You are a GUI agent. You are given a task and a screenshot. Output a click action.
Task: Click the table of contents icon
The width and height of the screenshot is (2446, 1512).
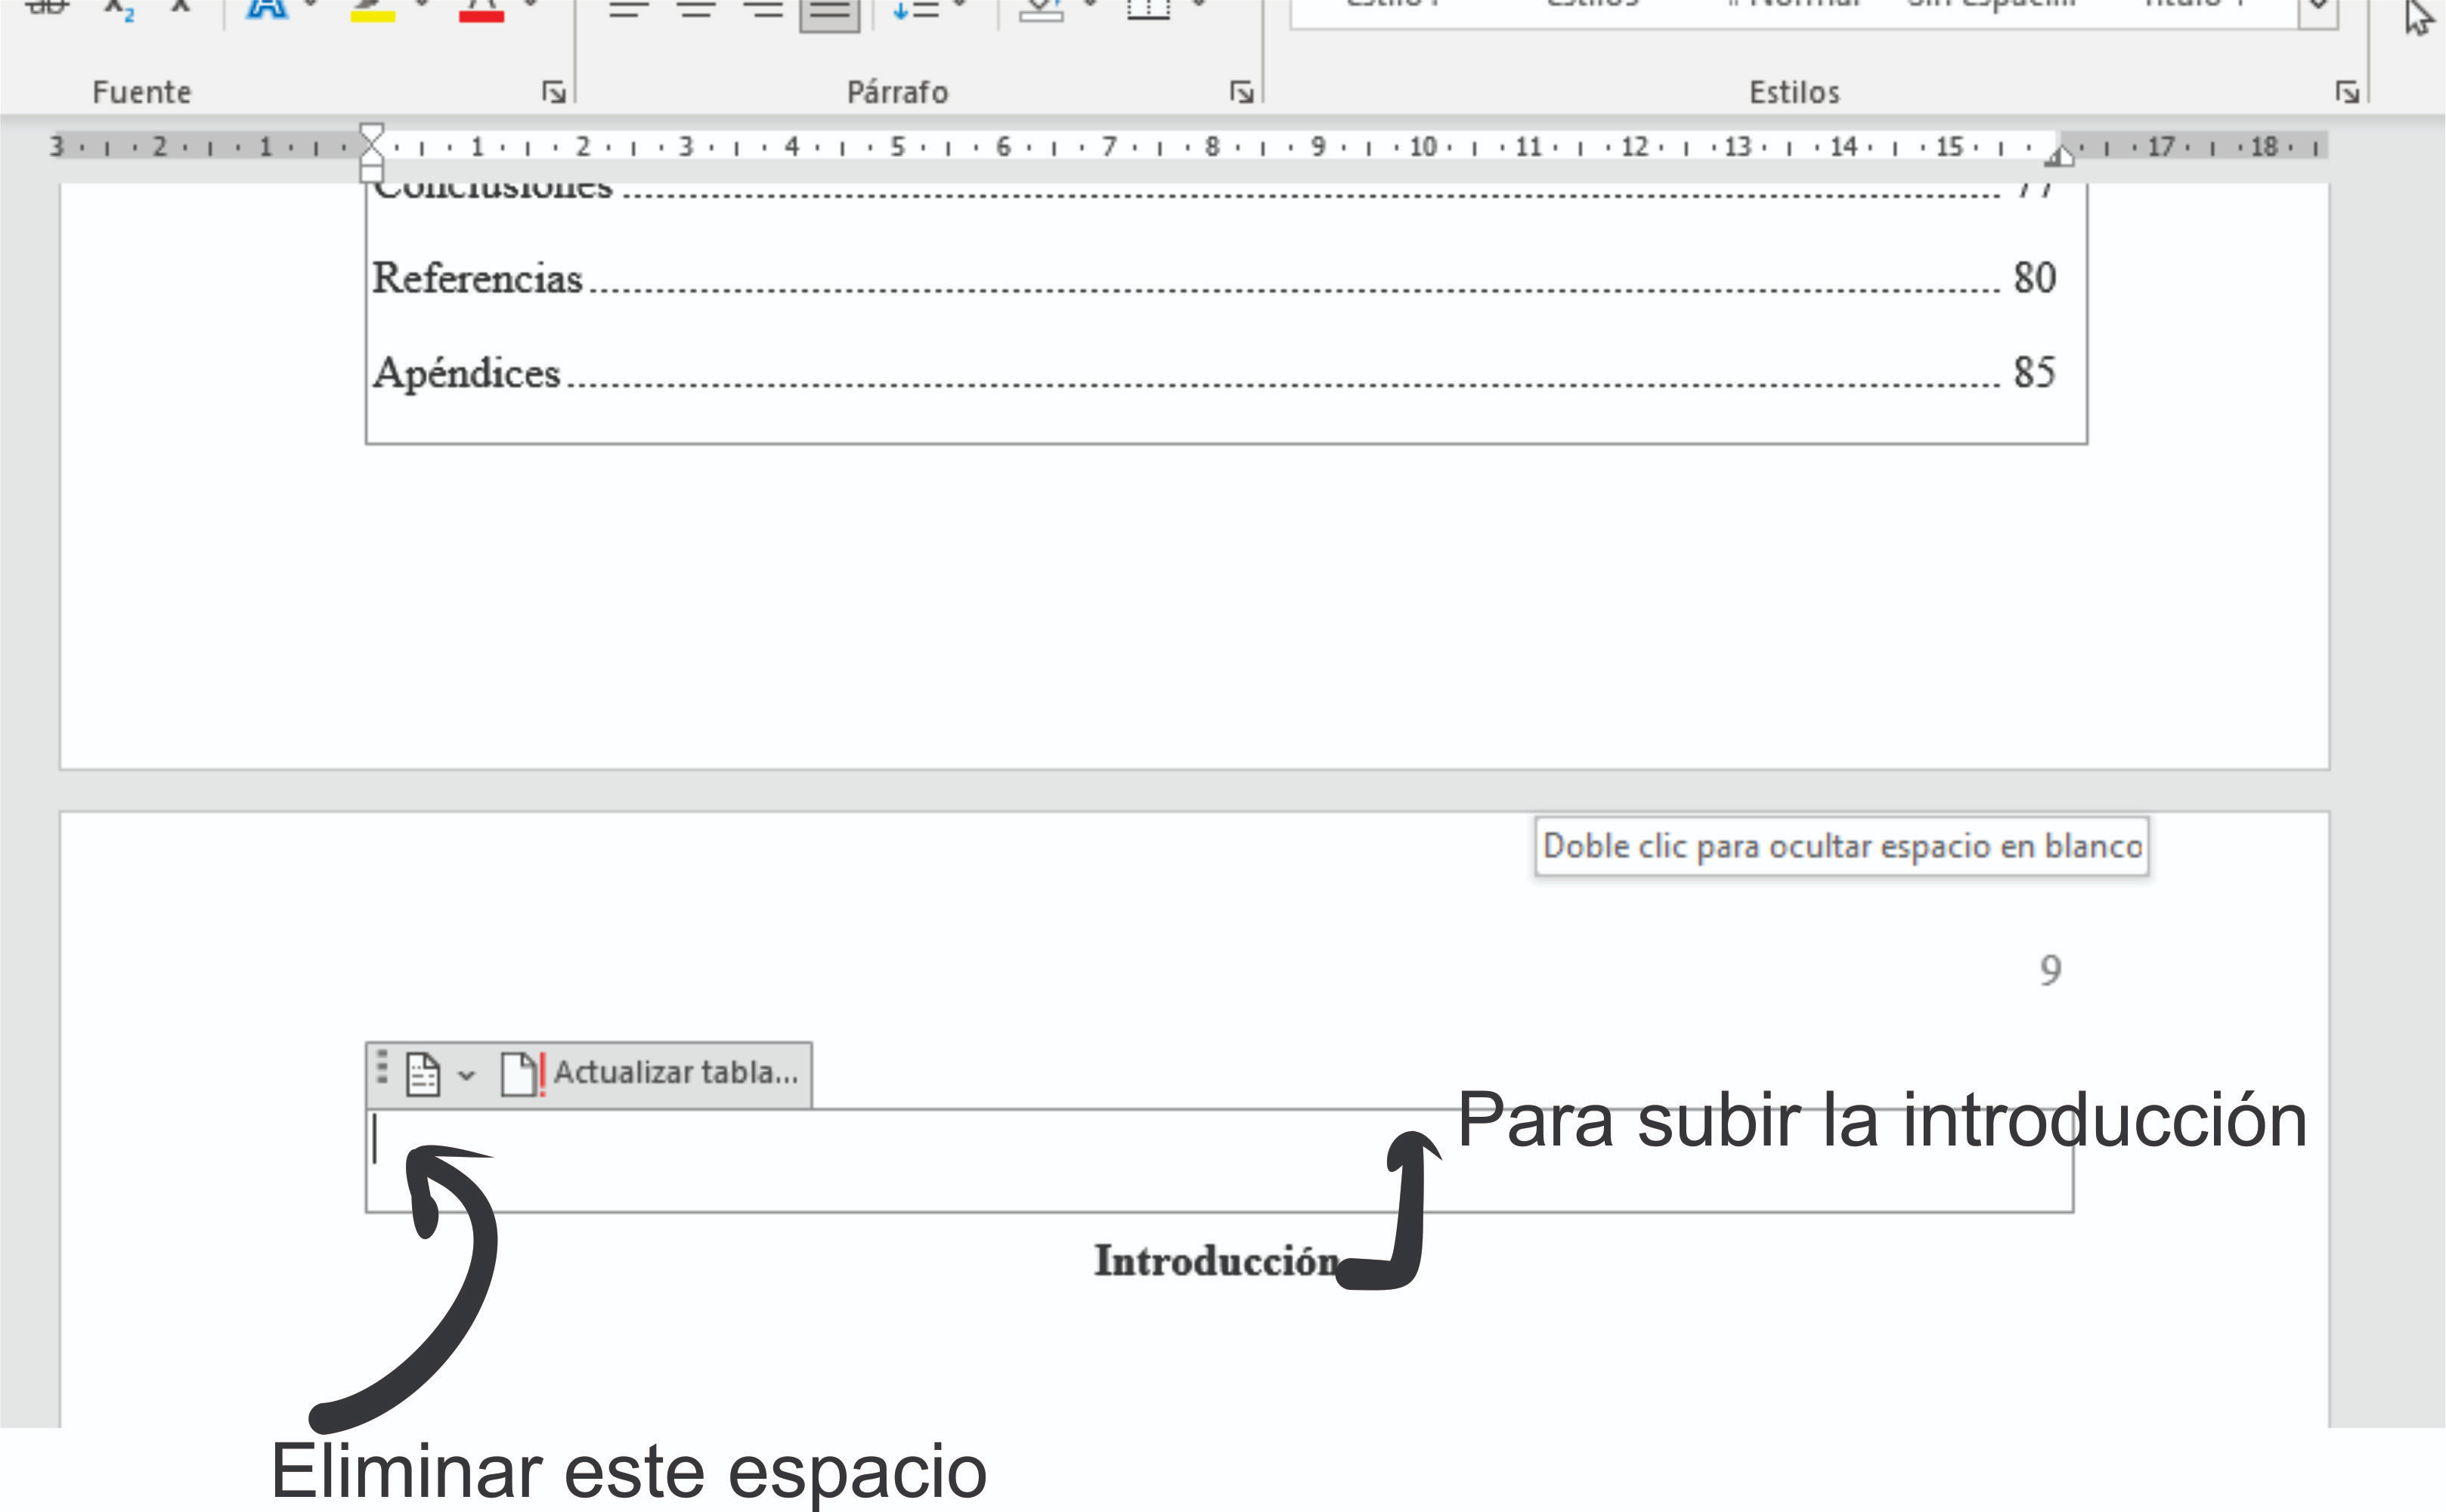[422, 1075]
